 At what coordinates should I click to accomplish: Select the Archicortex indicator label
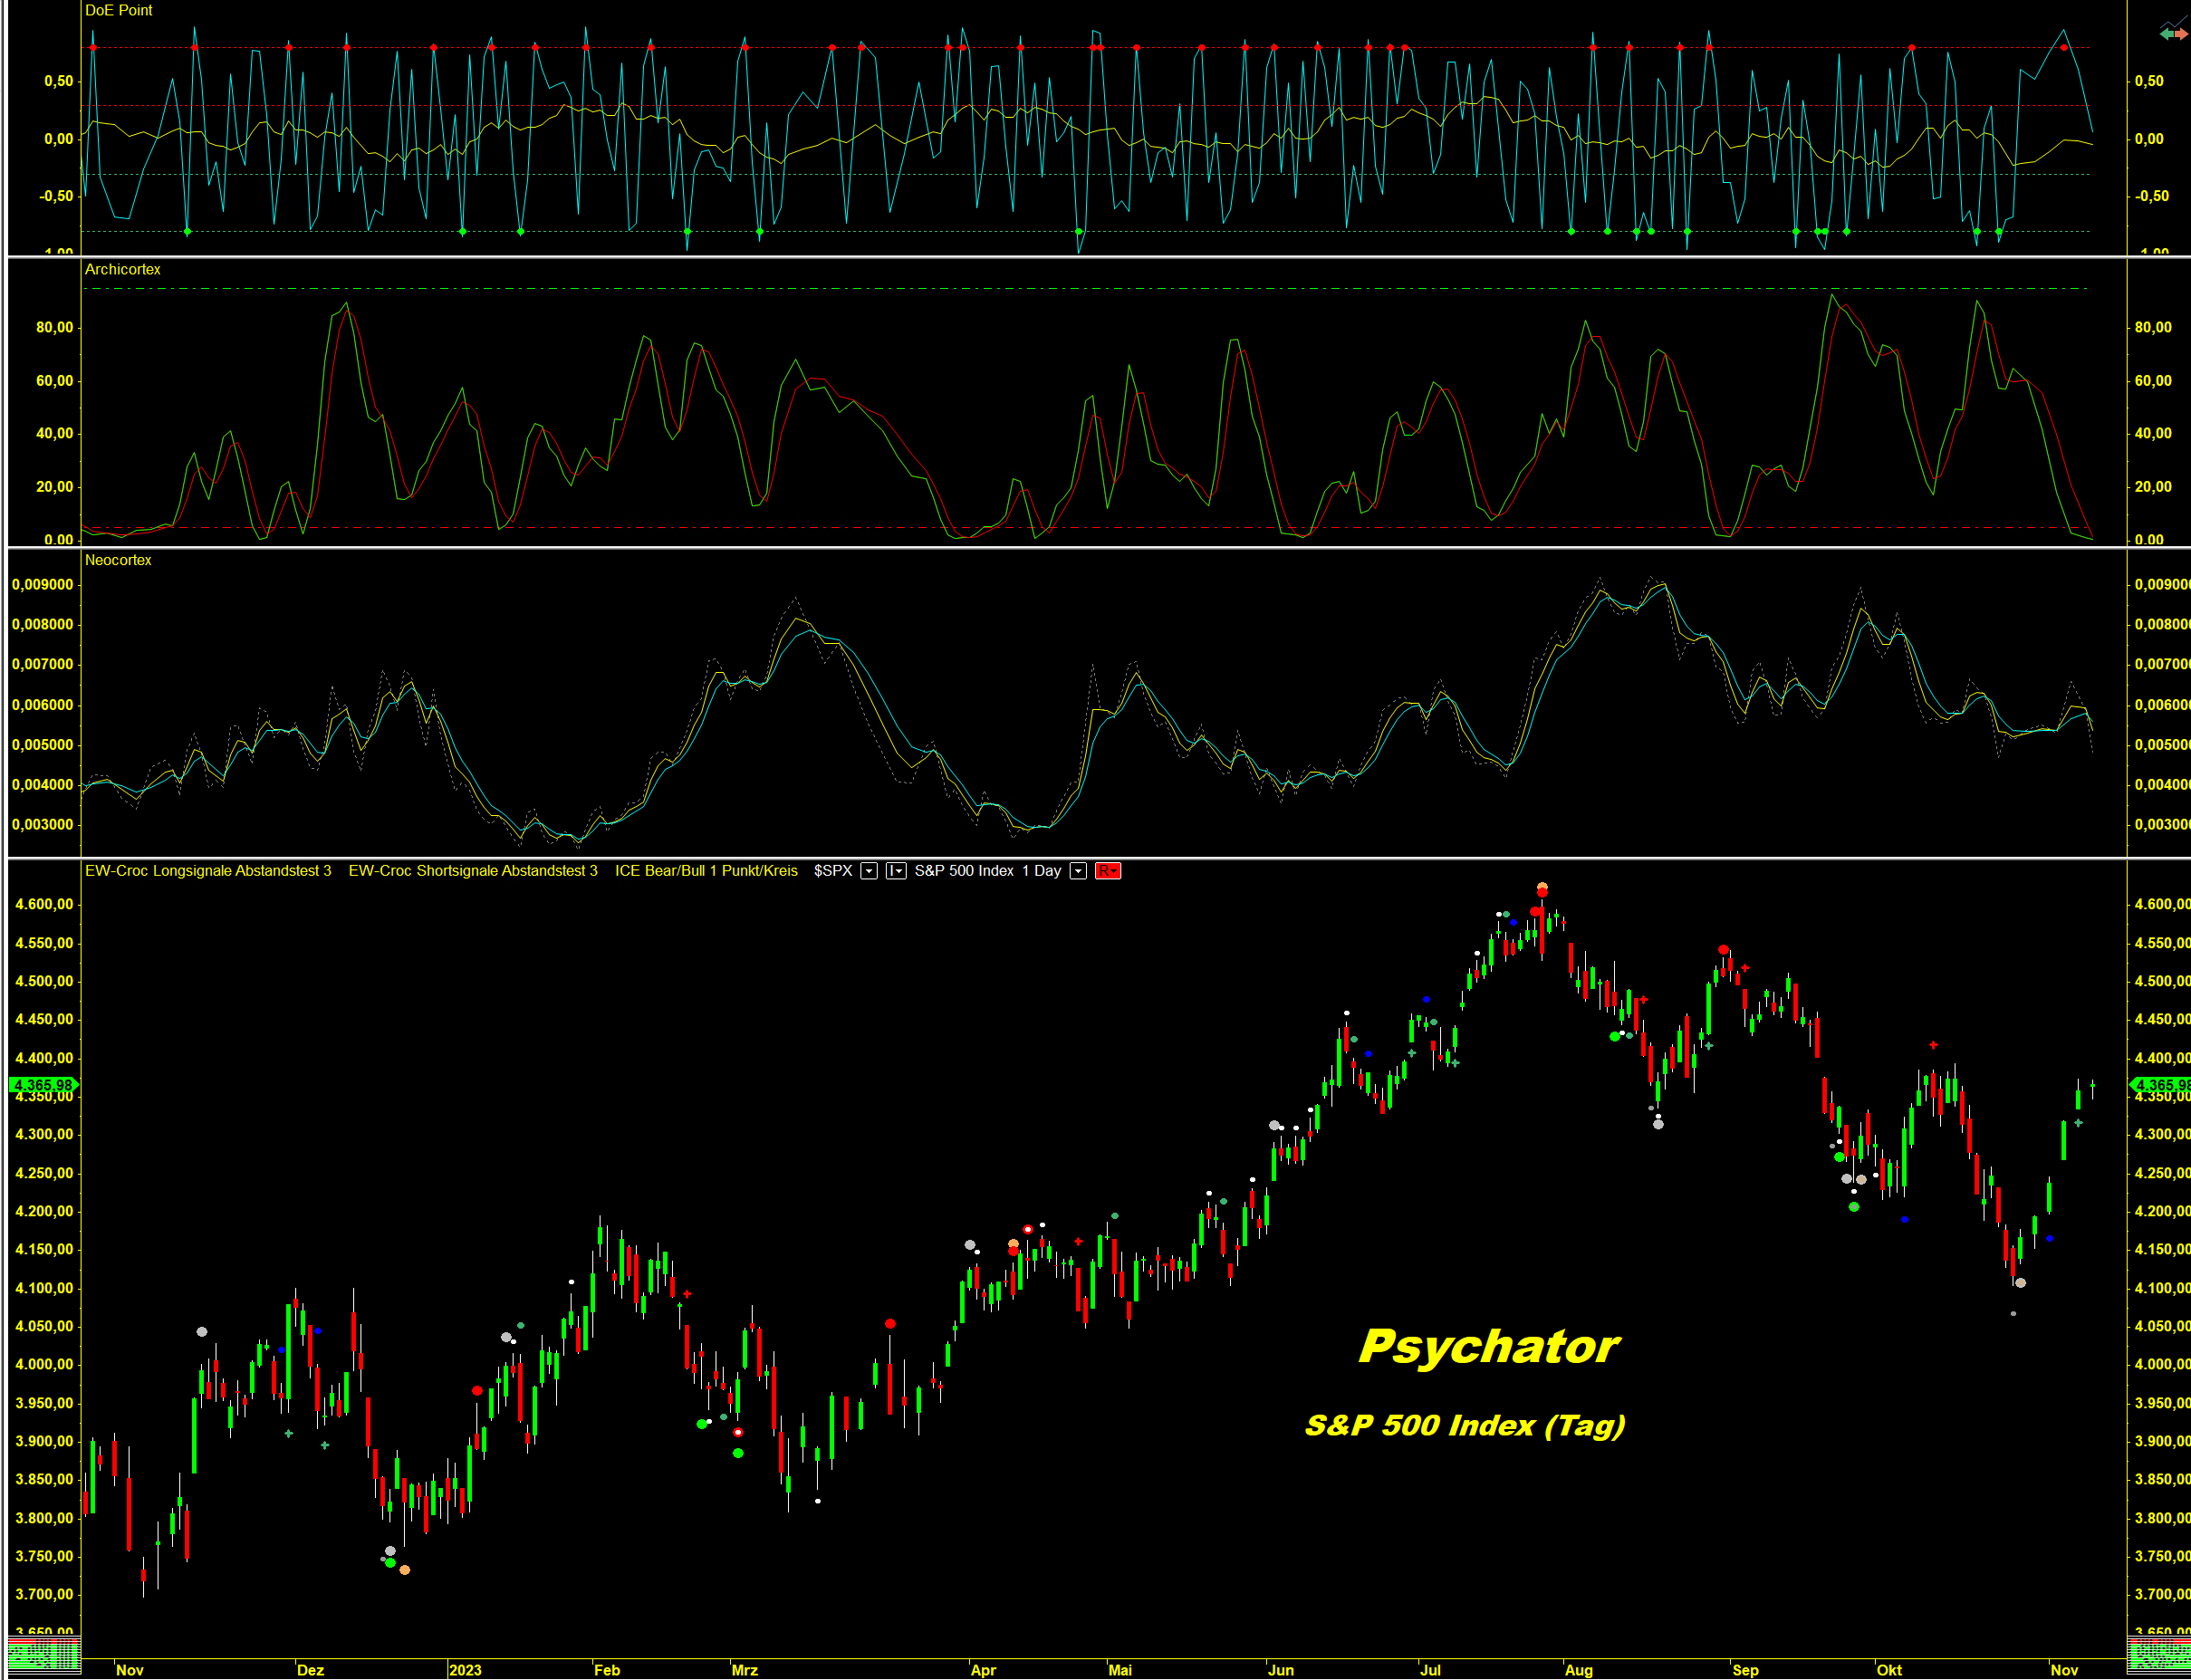122,269
